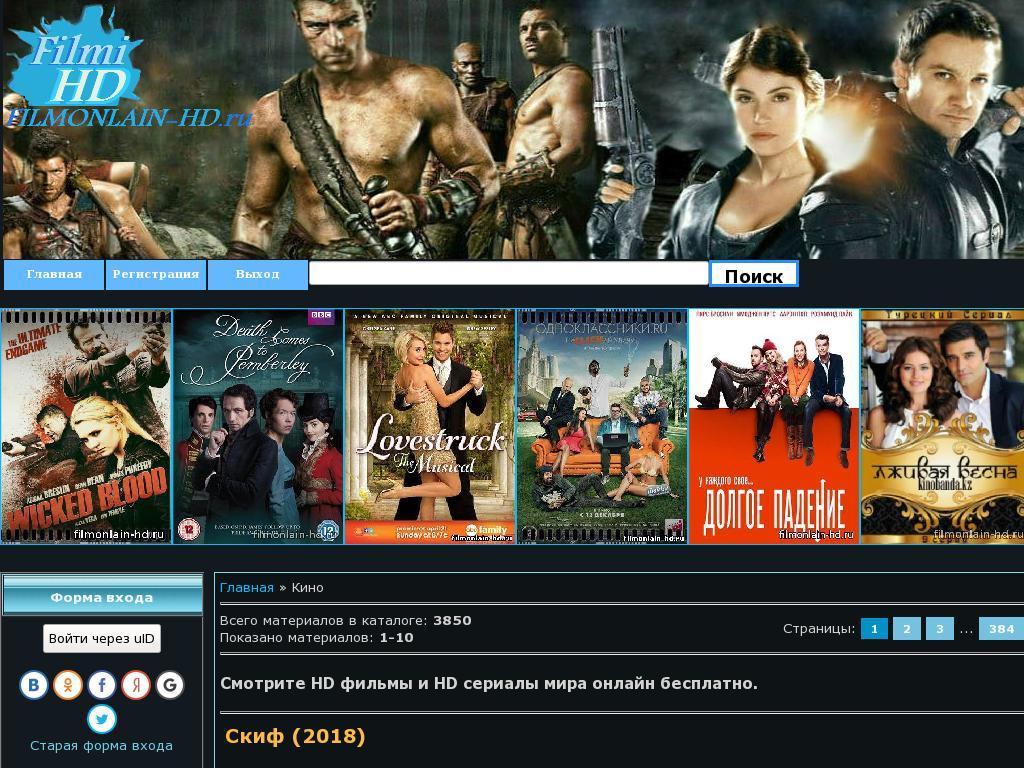Focus the search text field
Image resolution: width=1024 pixels, height=768 pixels.
tap(508, 274)
